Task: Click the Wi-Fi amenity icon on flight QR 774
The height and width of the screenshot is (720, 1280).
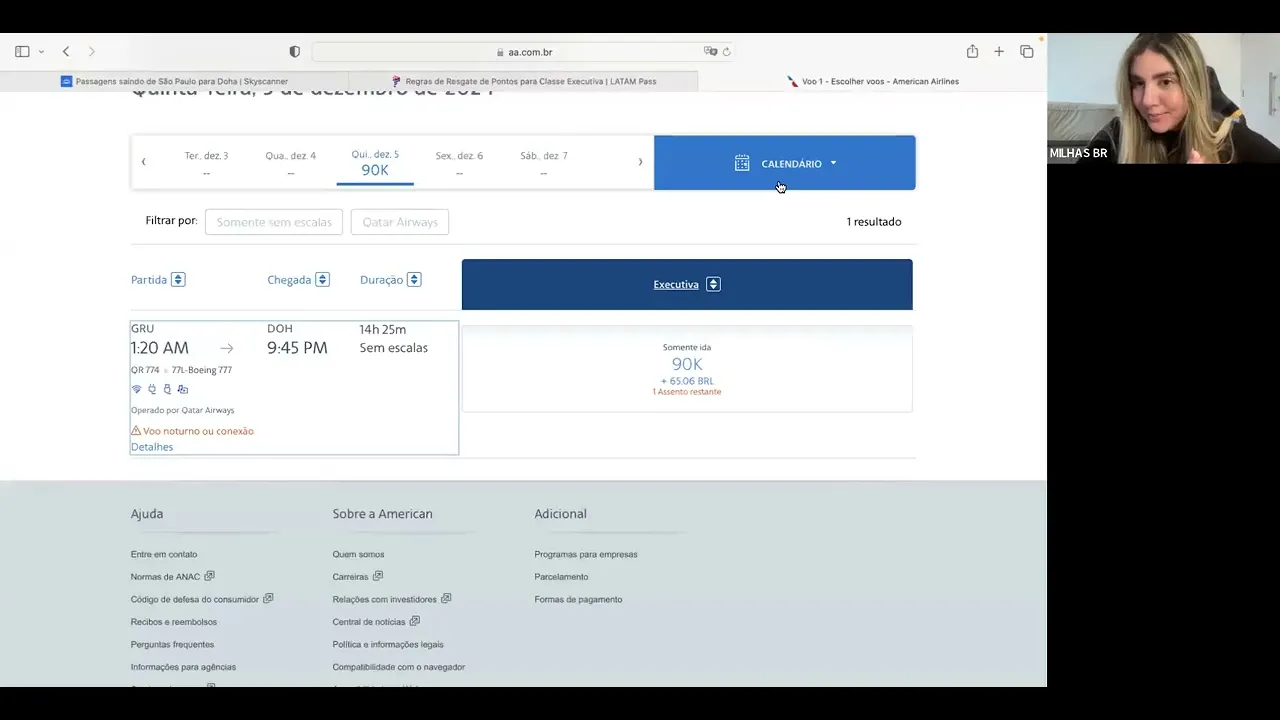Action: 137,390
